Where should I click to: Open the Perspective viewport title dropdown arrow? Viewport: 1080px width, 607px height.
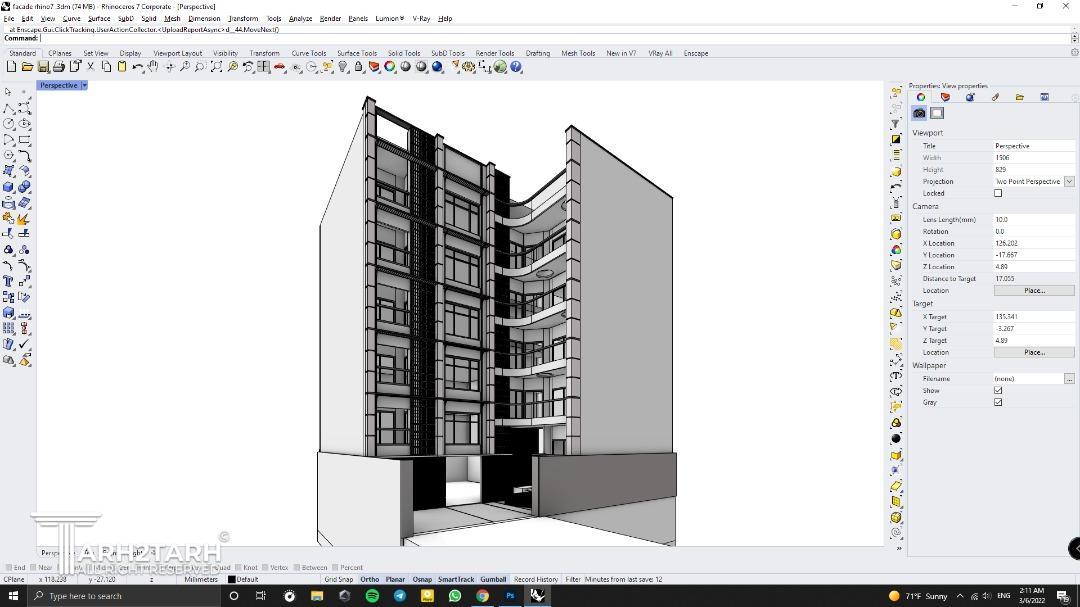[x=84, y=85]
